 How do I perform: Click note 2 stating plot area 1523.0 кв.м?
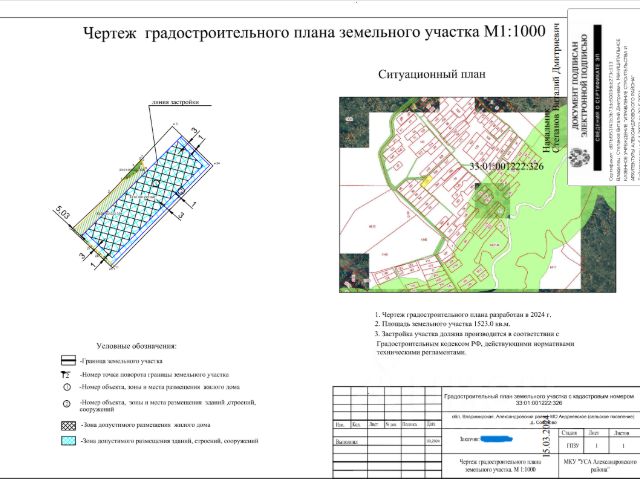tap(442, 324)
